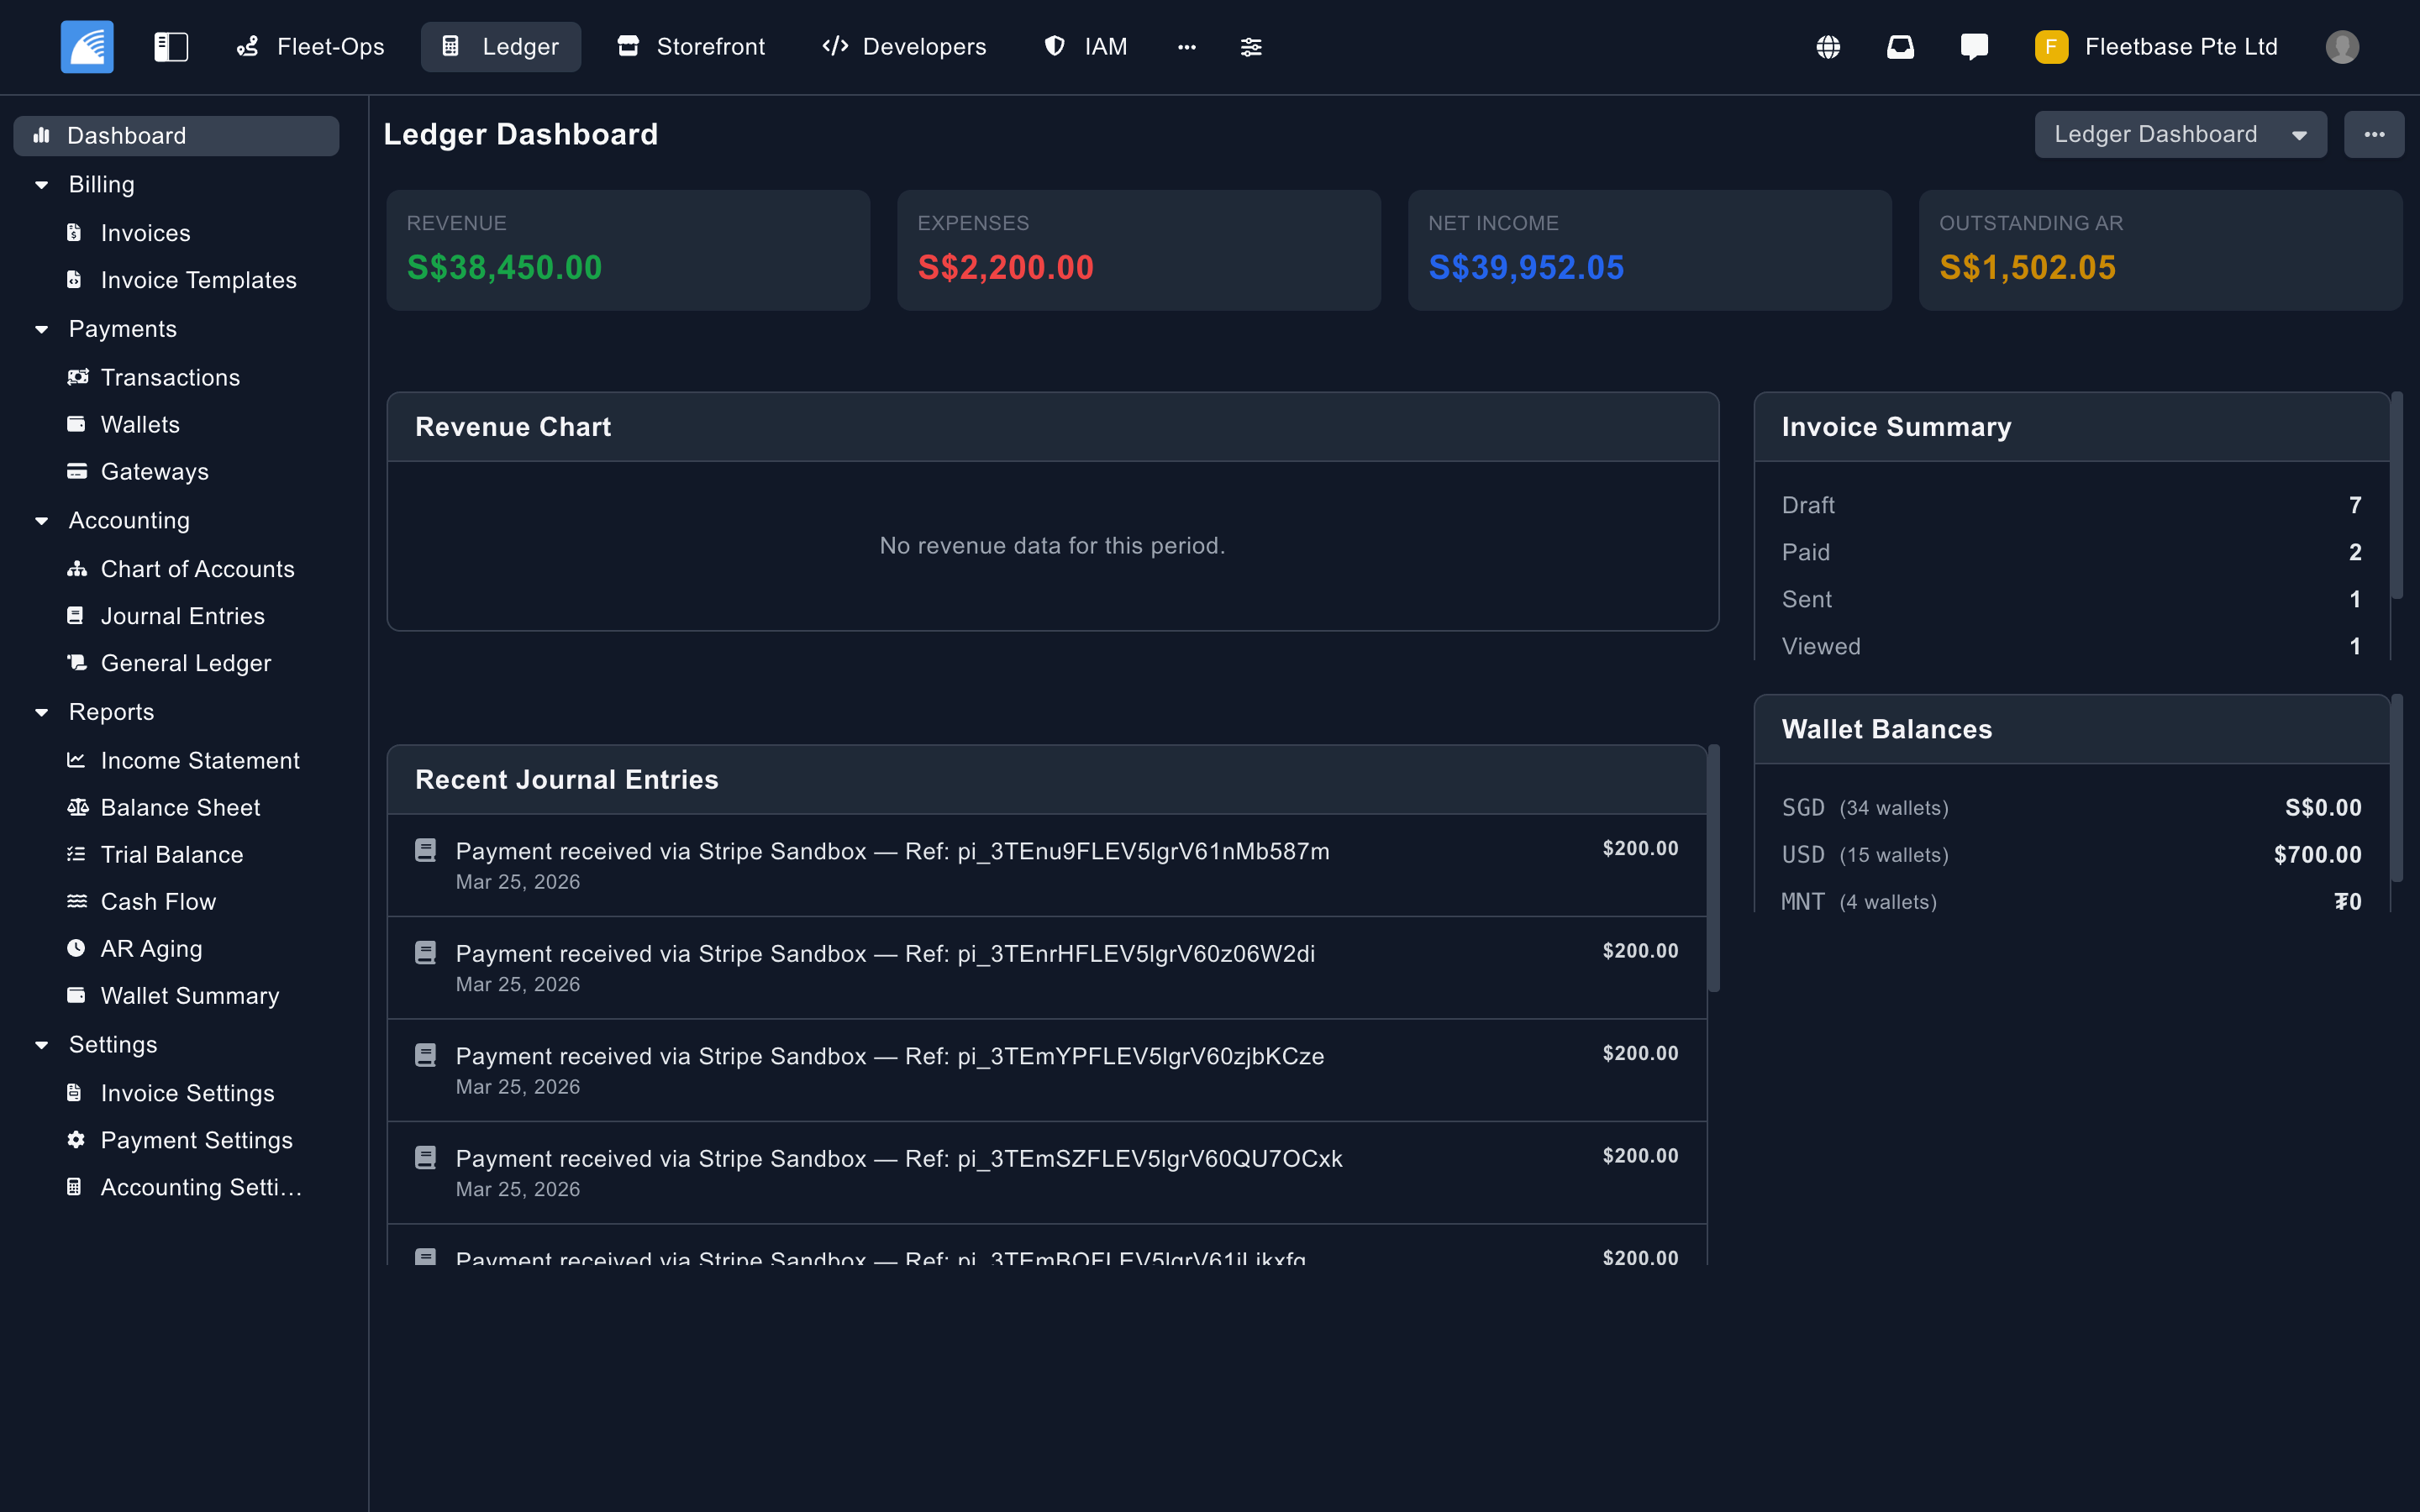
Task: Open the Fleetbase Pte Ltd organization menu
Action: coord(2156,47)
